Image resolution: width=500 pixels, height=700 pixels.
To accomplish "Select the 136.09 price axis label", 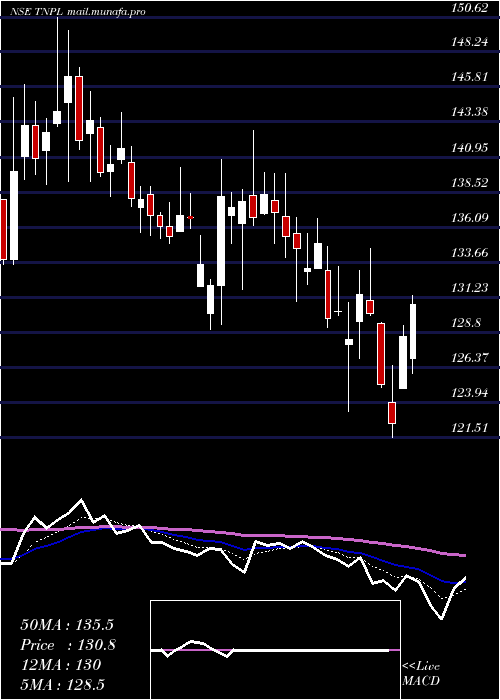I will [469, 218].
